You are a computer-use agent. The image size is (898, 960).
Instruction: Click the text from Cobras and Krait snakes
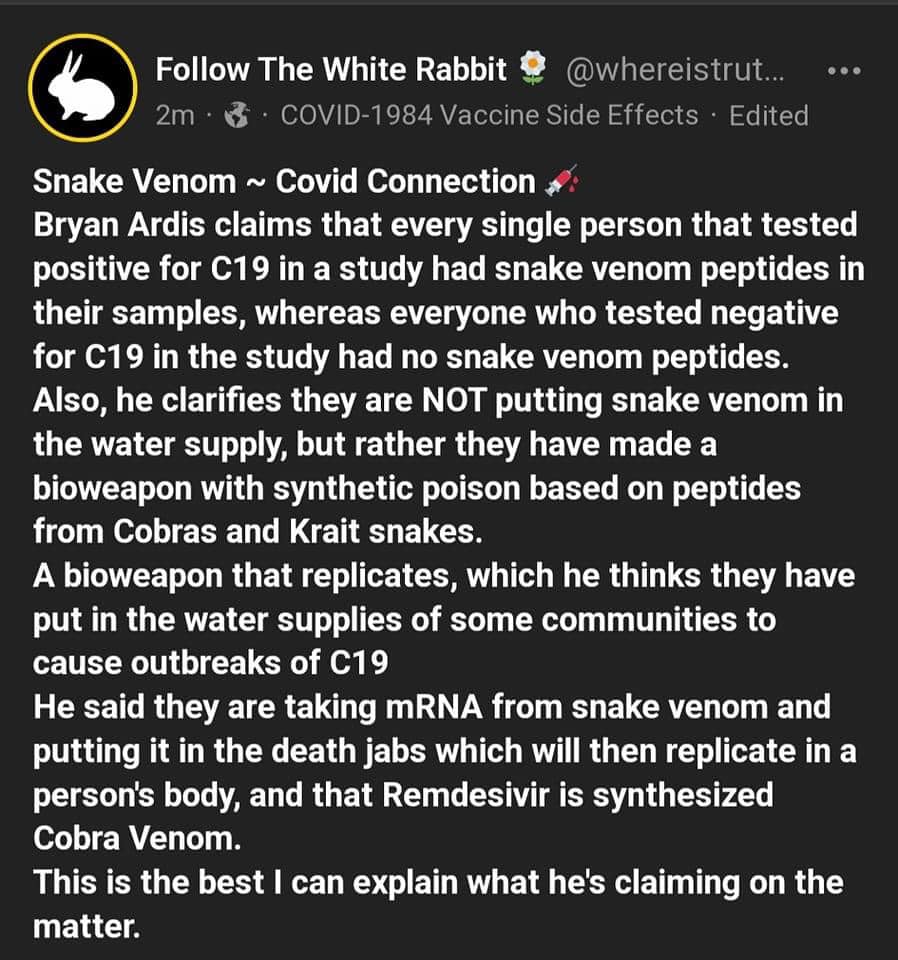258,531
